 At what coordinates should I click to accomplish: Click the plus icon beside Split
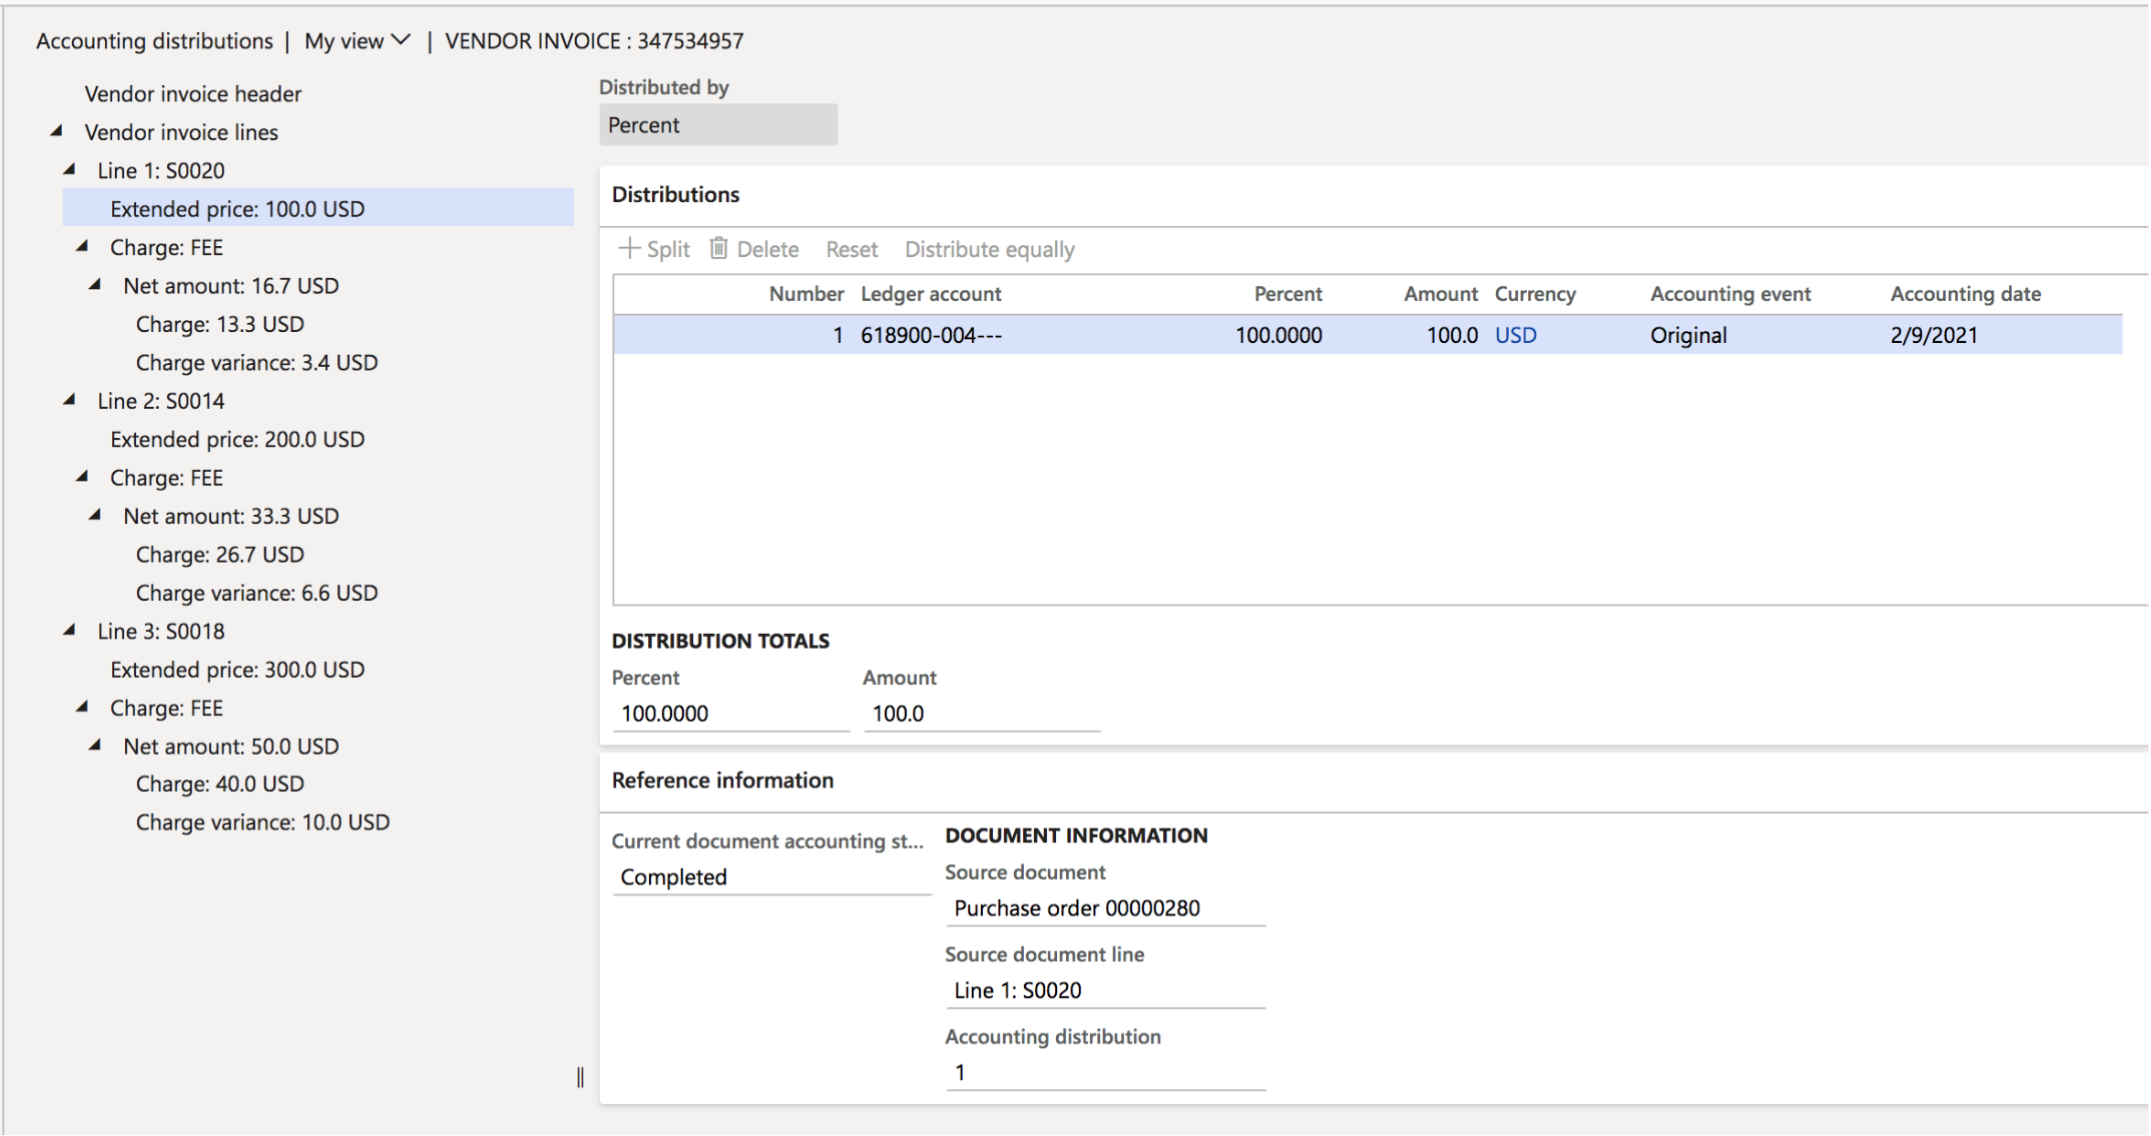pos(629,248)
